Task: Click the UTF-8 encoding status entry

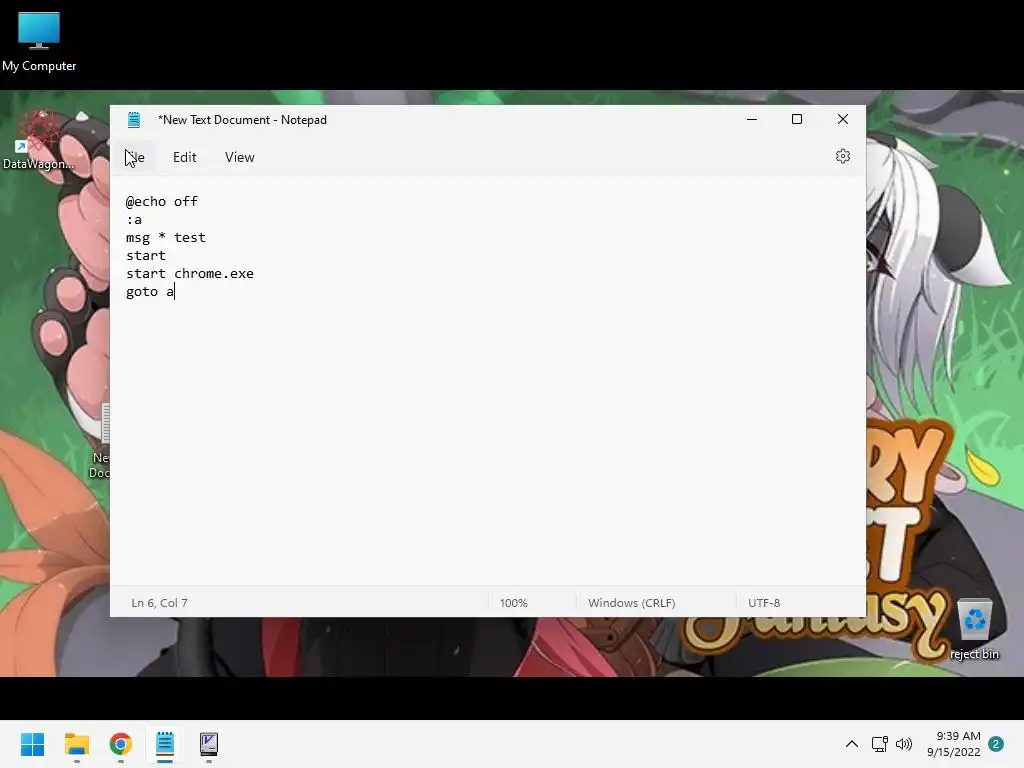Action: click(x=764, y=603)
